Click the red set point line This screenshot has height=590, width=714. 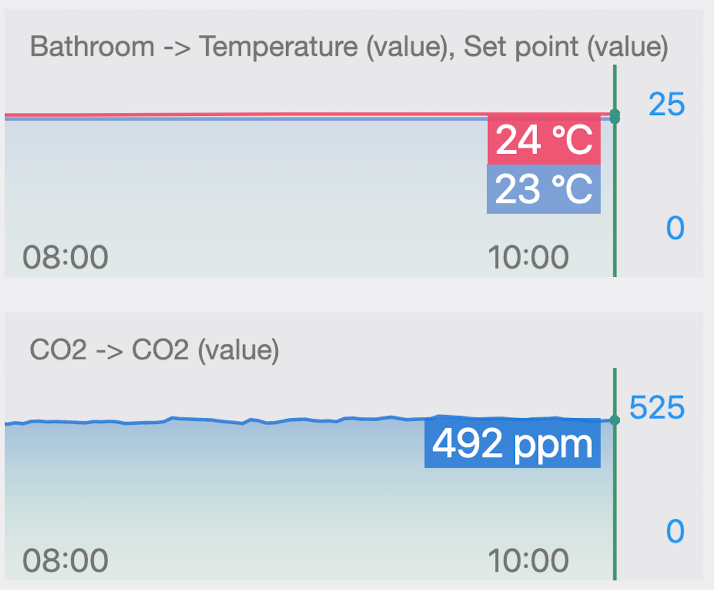[250, 115]
